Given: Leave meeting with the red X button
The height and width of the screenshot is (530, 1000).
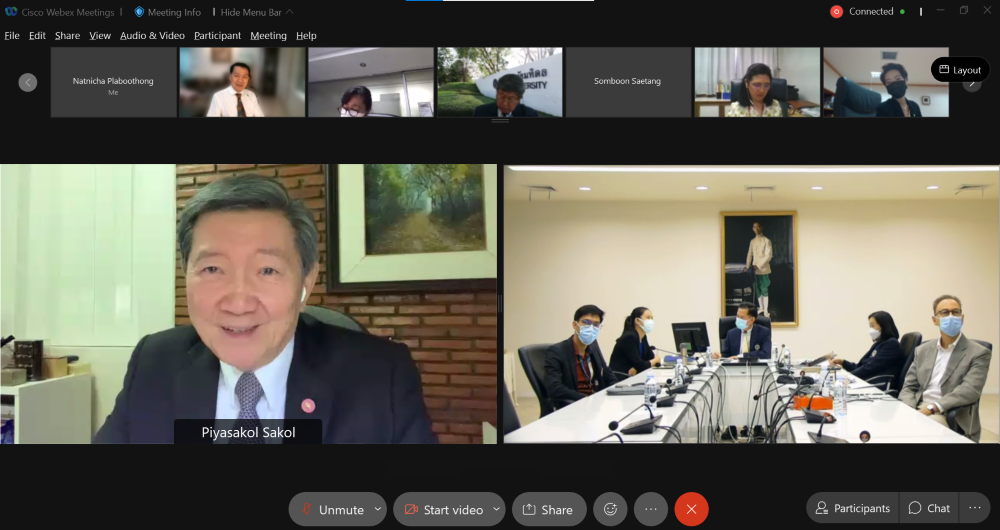Looking at the screenshot, I should click(691, 509).
